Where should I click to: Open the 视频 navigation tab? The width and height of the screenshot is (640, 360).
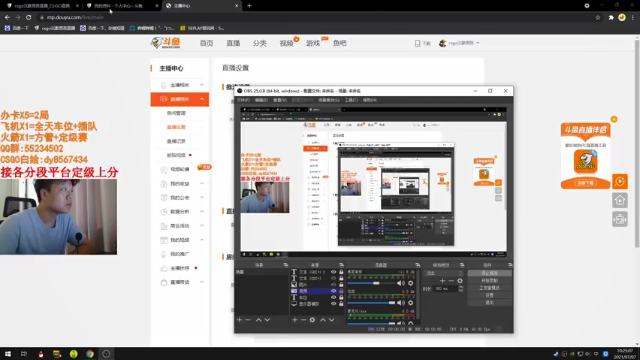click(x=287, y=43)
